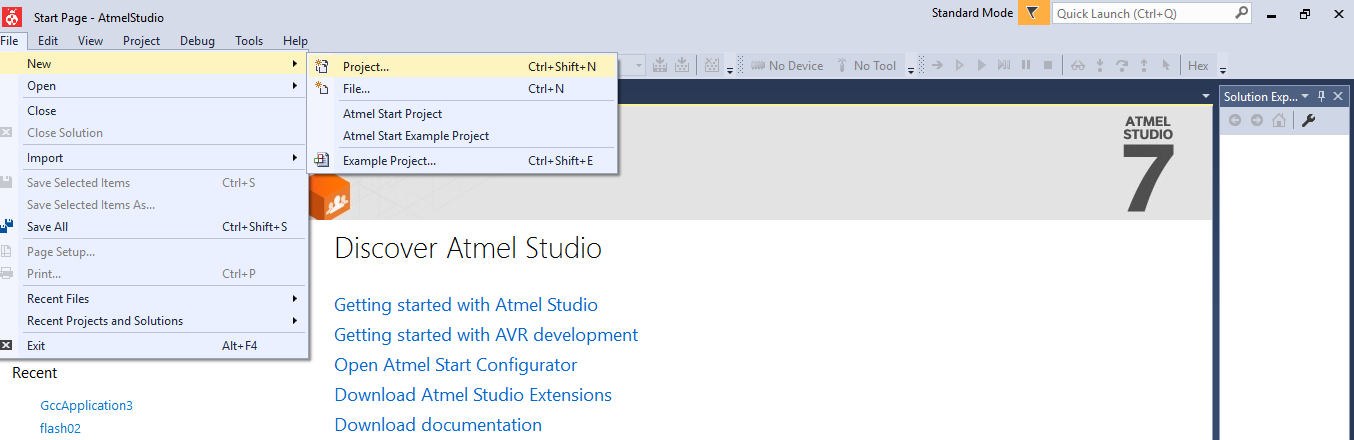
Task: Open the Debug menu
Action: (197, 40)
